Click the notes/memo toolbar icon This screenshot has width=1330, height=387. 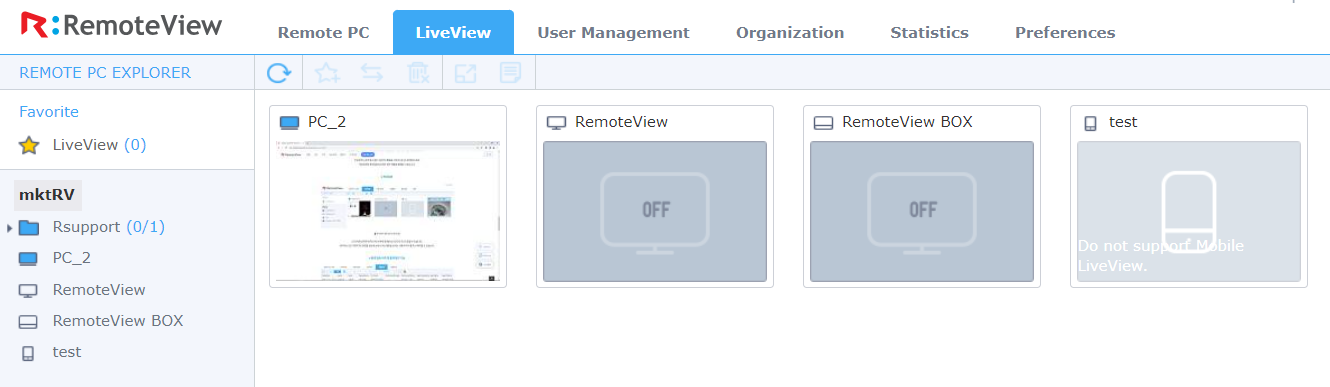(x=511, y=72)
